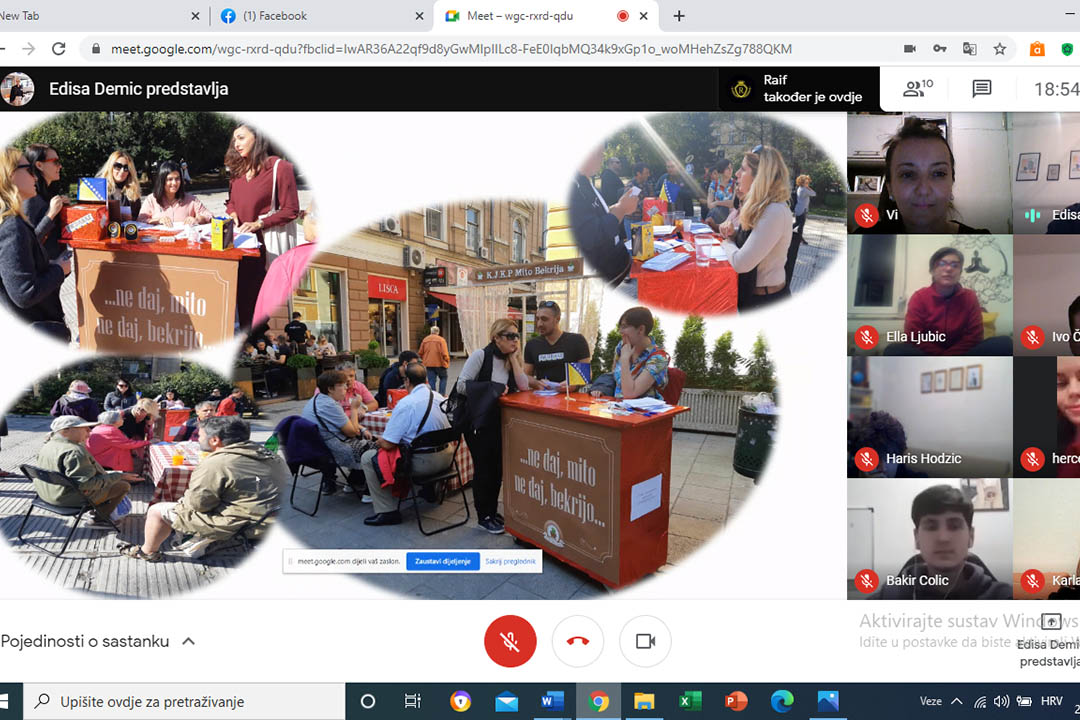1080x720 pixels.
Task: Open the green shield extension icon
Action: pyautogui.click(x=1067, y=49)
